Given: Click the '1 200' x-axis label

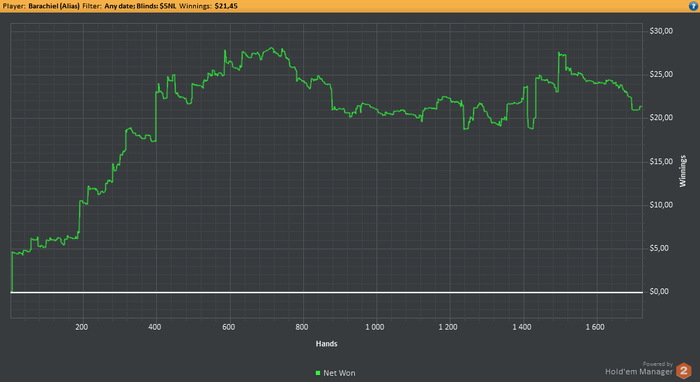Looking at the screenshot, I should (x=448, y=327).
